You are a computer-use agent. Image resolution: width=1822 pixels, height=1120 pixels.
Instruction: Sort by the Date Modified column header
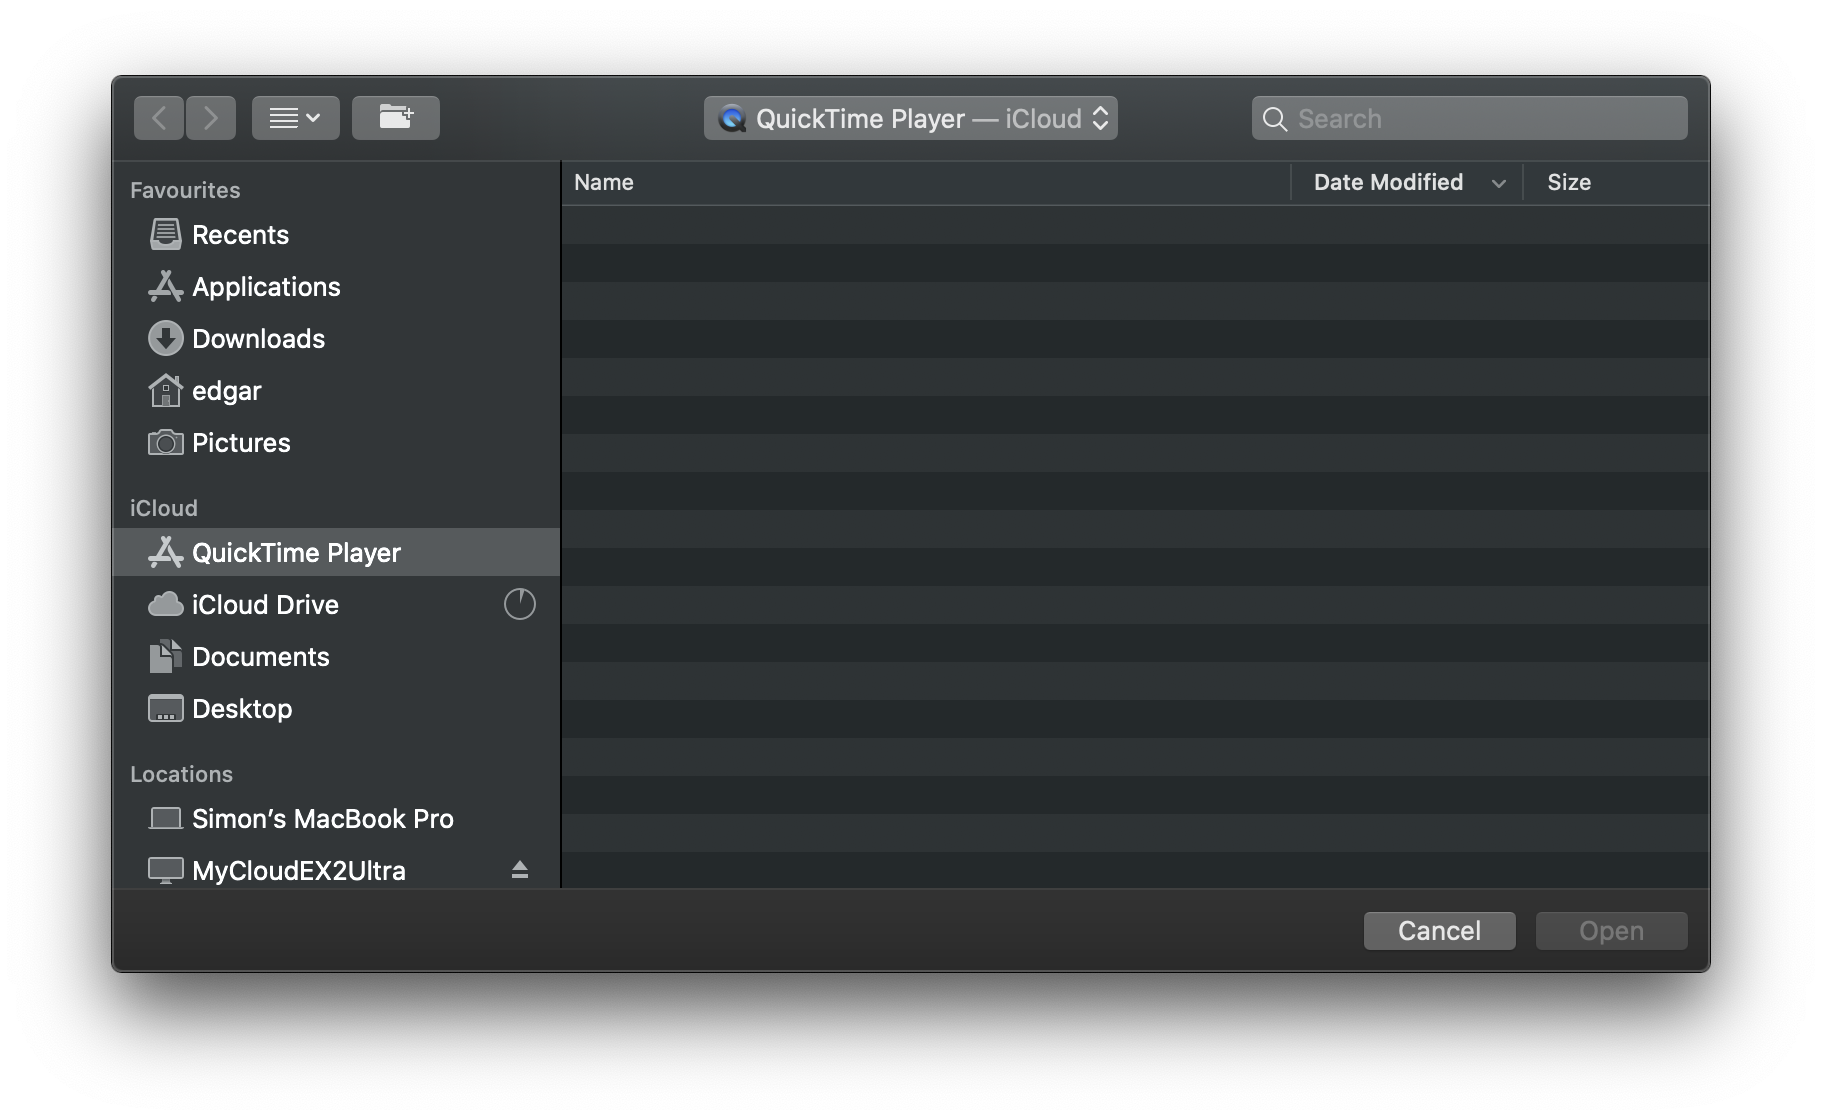(x=1388, y=182)
